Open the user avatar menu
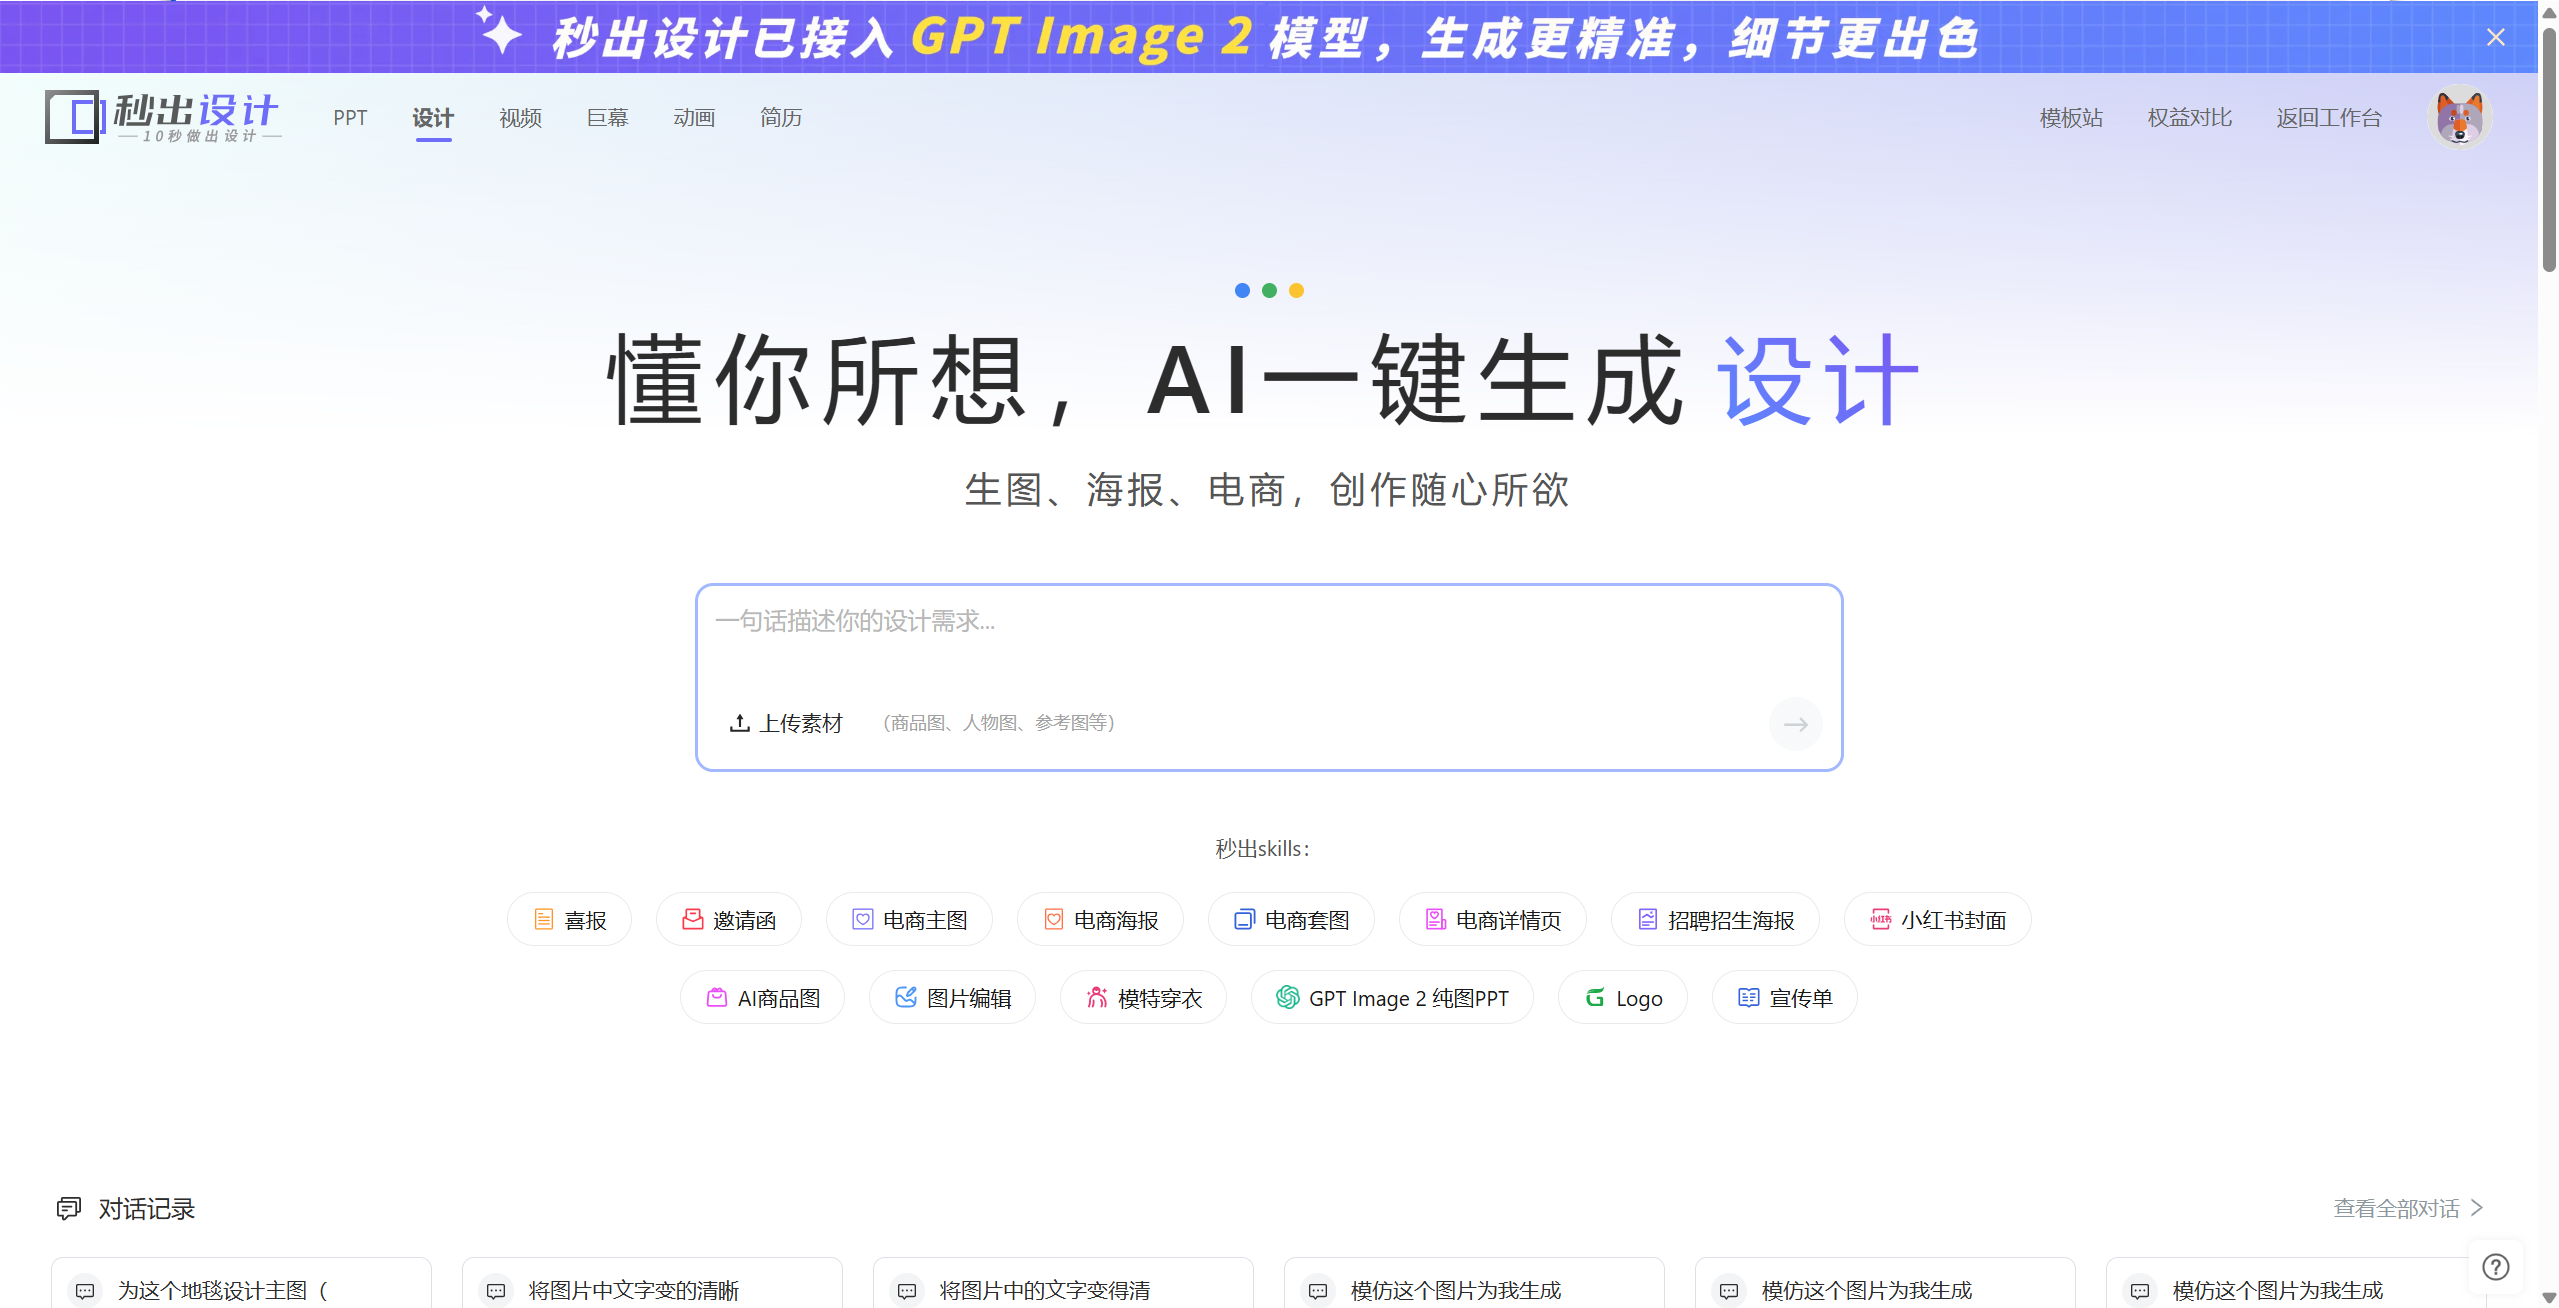Viewport: 2559px width, 1308px height. [x=2459, y=118]
